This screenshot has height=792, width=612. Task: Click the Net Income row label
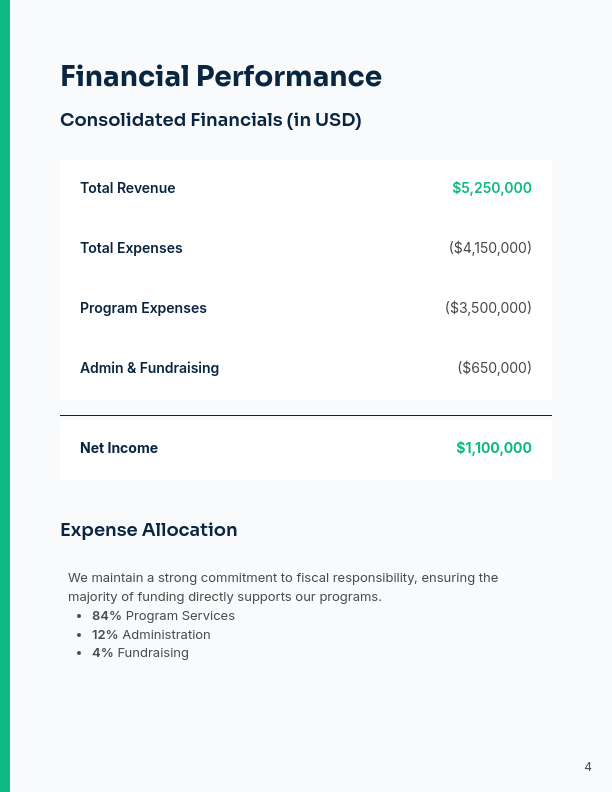119,448
